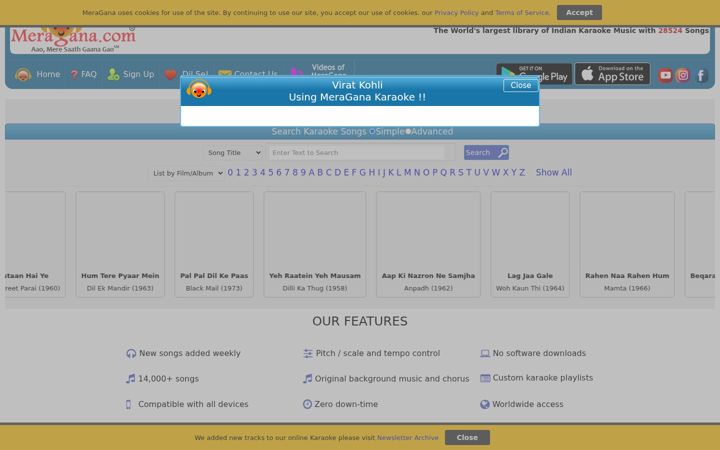Open the List by Film/Album dropdown

click(x=187, y=173)
